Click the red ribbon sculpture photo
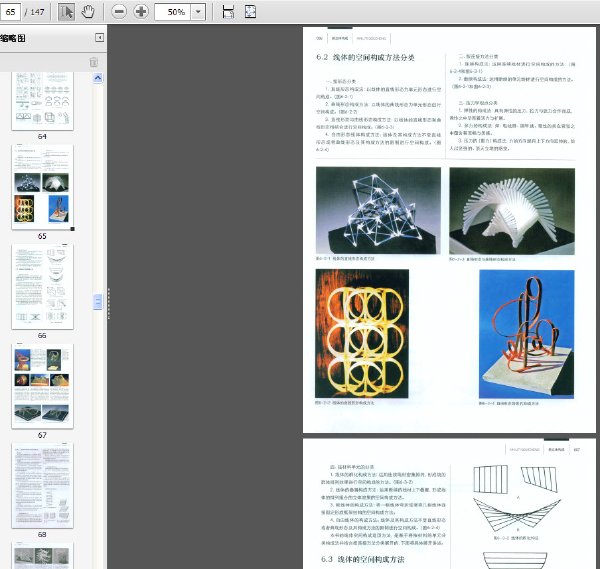600x569 pixels. pyautogui.click(x=527, y=334)
